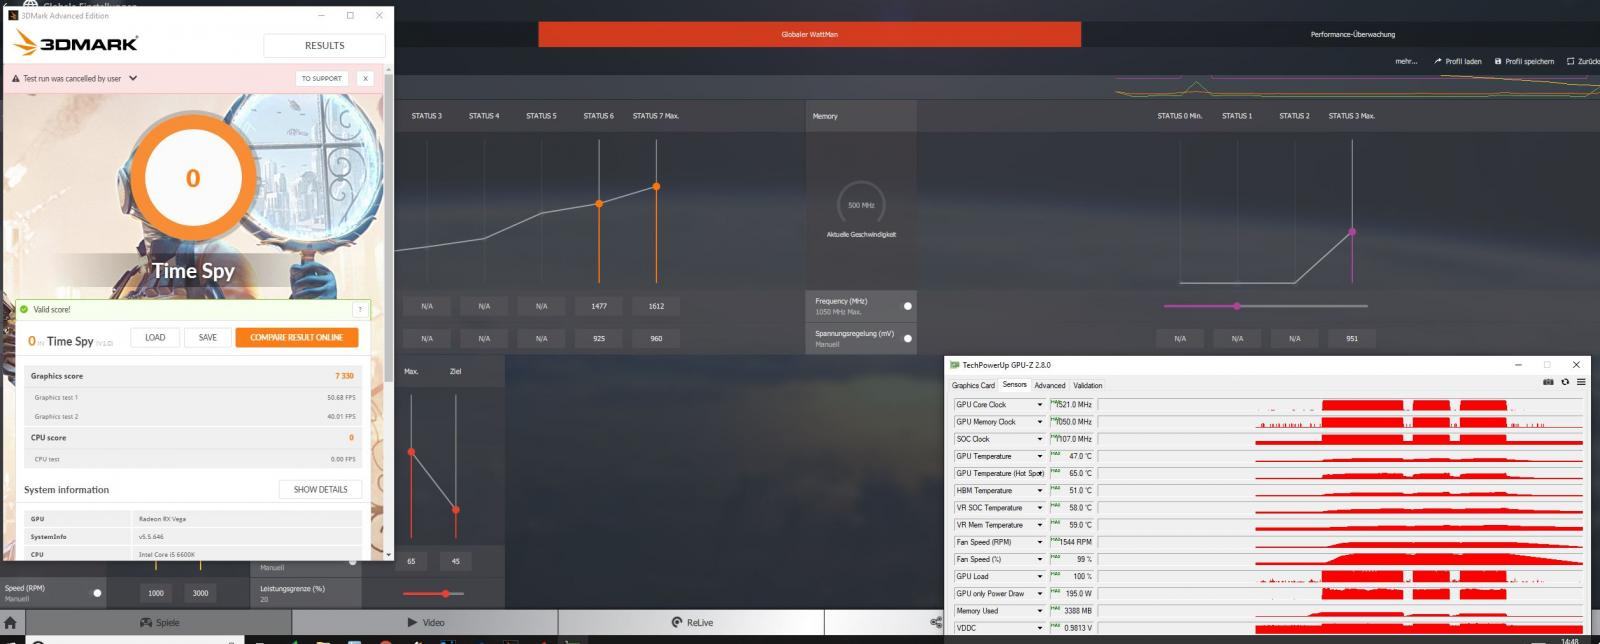Open SOC Clock sensor dropdown
This screenshot has height=644, width=1600.
coord(1040,439)
